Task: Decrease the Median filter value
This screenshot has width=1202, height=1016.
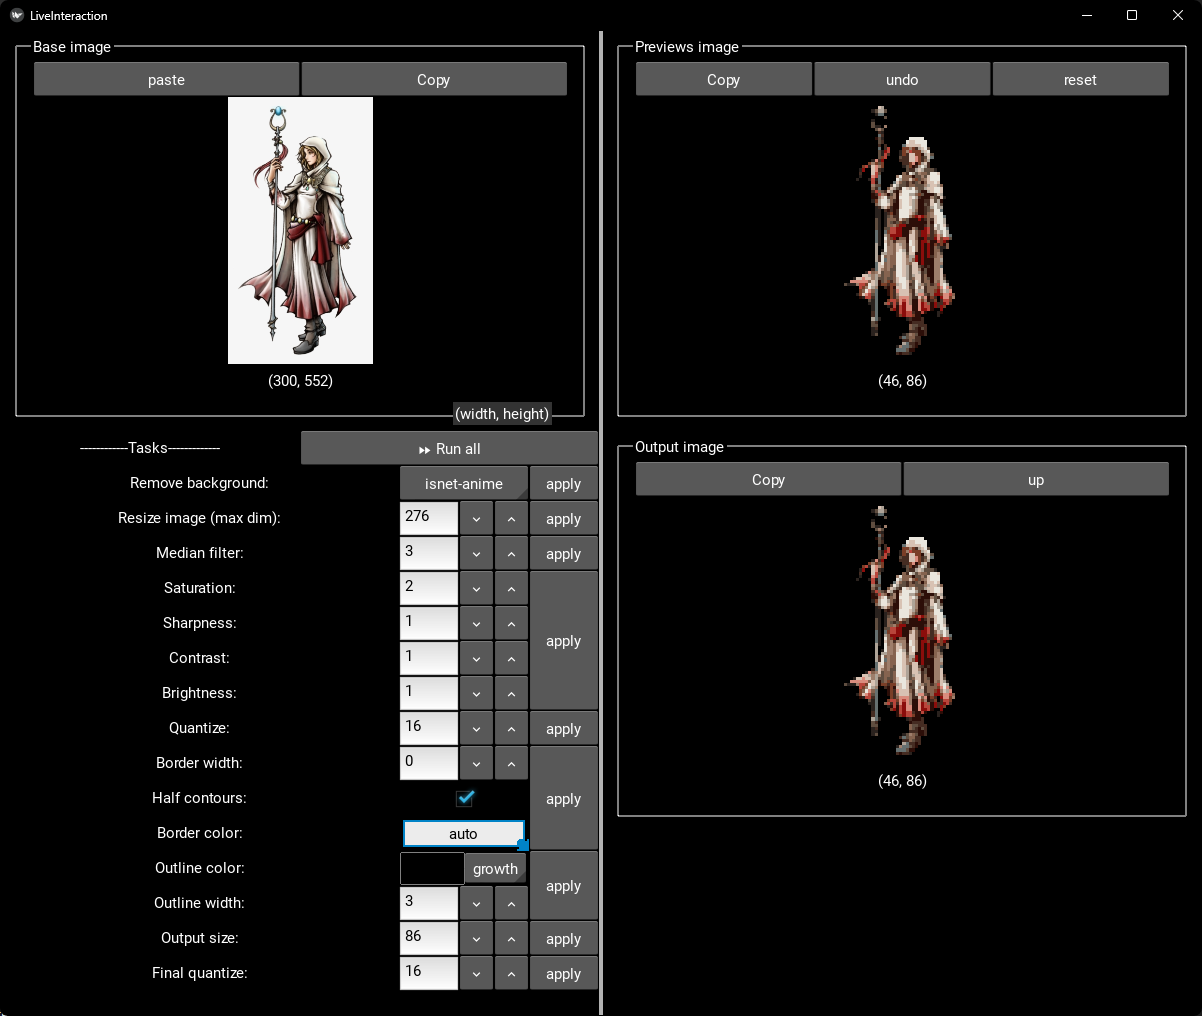Action: click(476, 554)
